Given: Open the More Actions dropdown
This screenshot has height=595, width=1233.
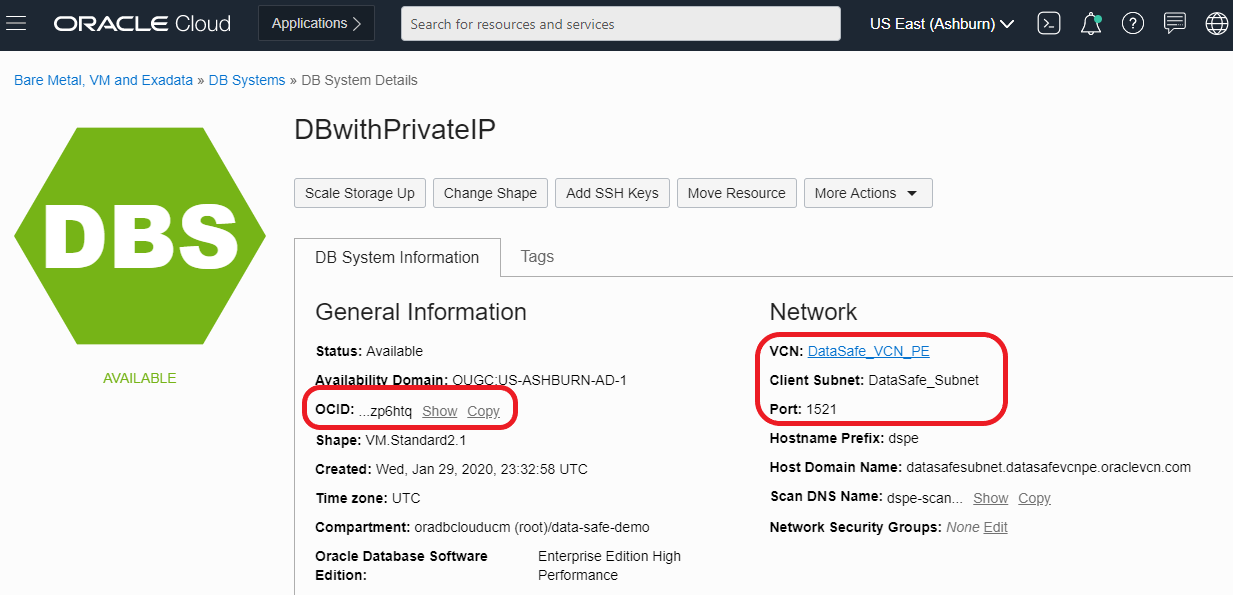Looking at the screenshot, I should [867, 193].
